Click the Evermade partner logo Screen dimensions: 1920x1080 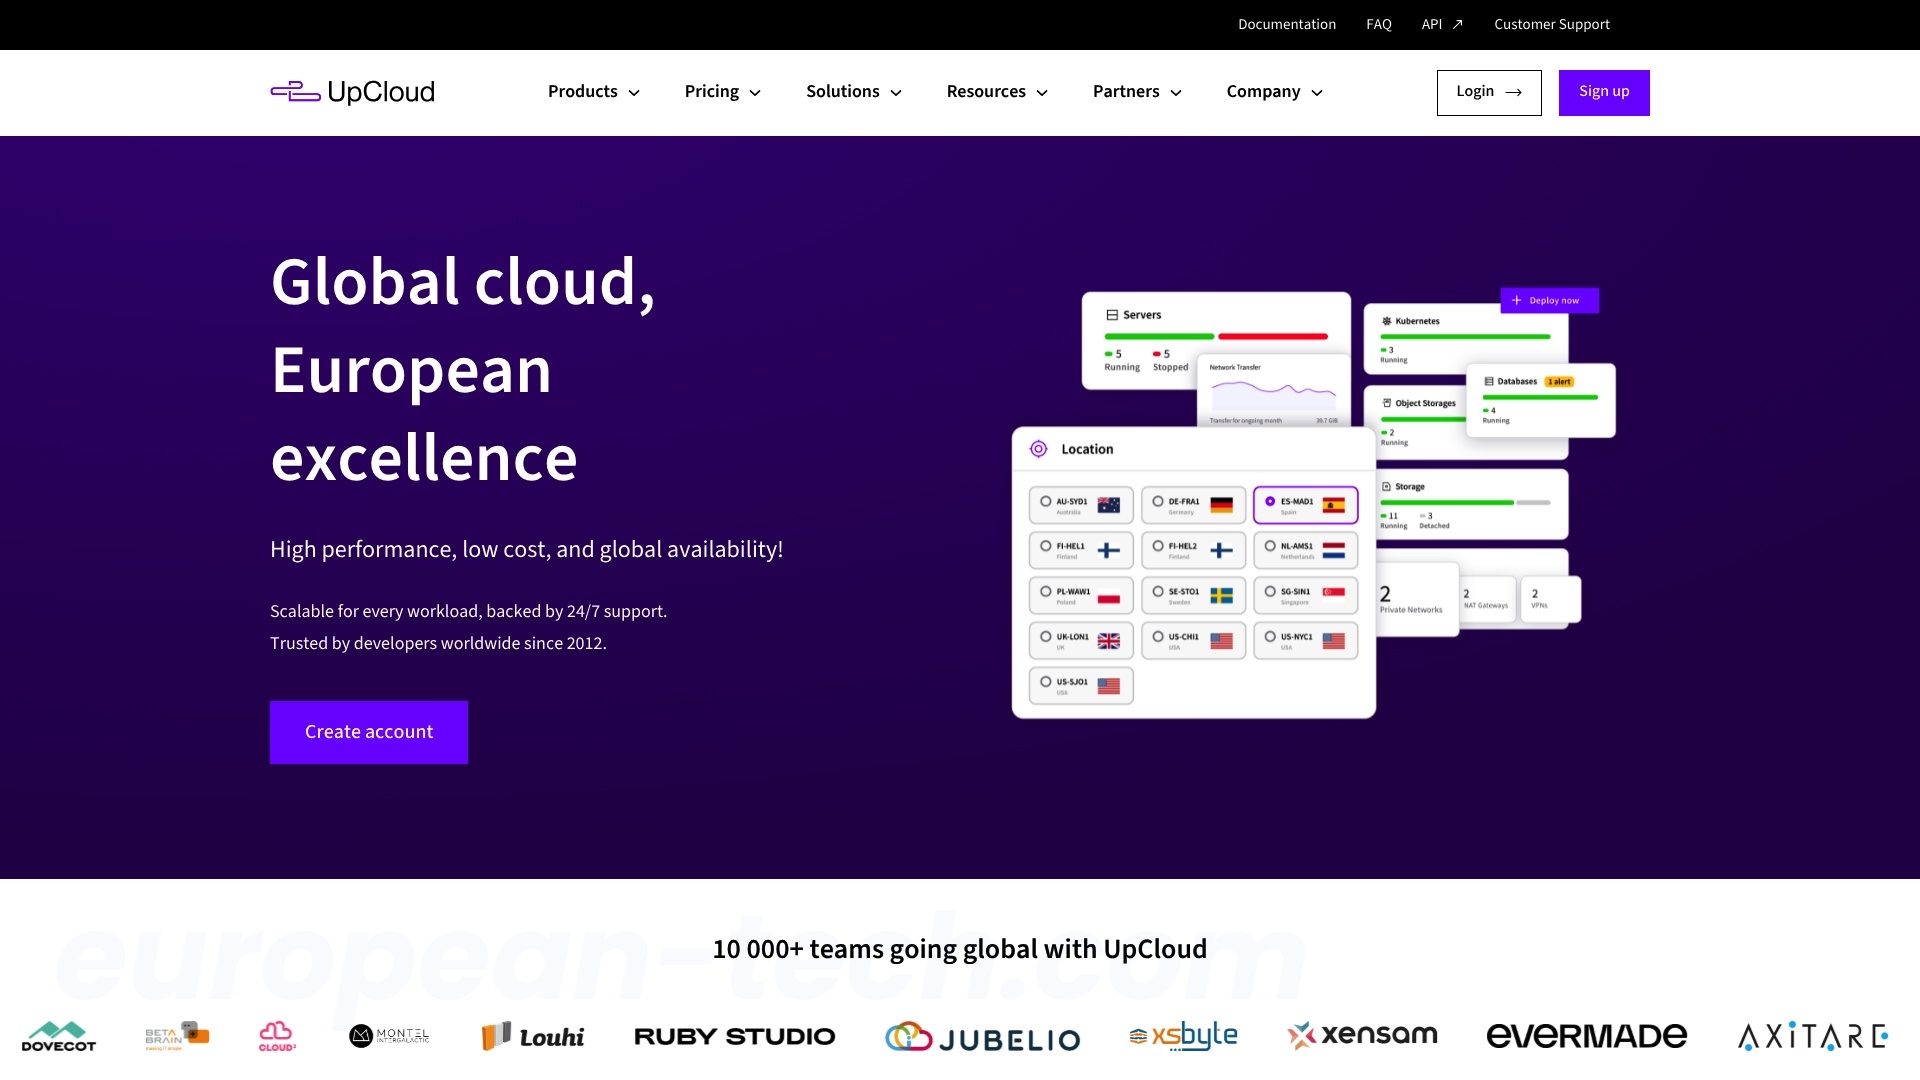[1585, 1036]
